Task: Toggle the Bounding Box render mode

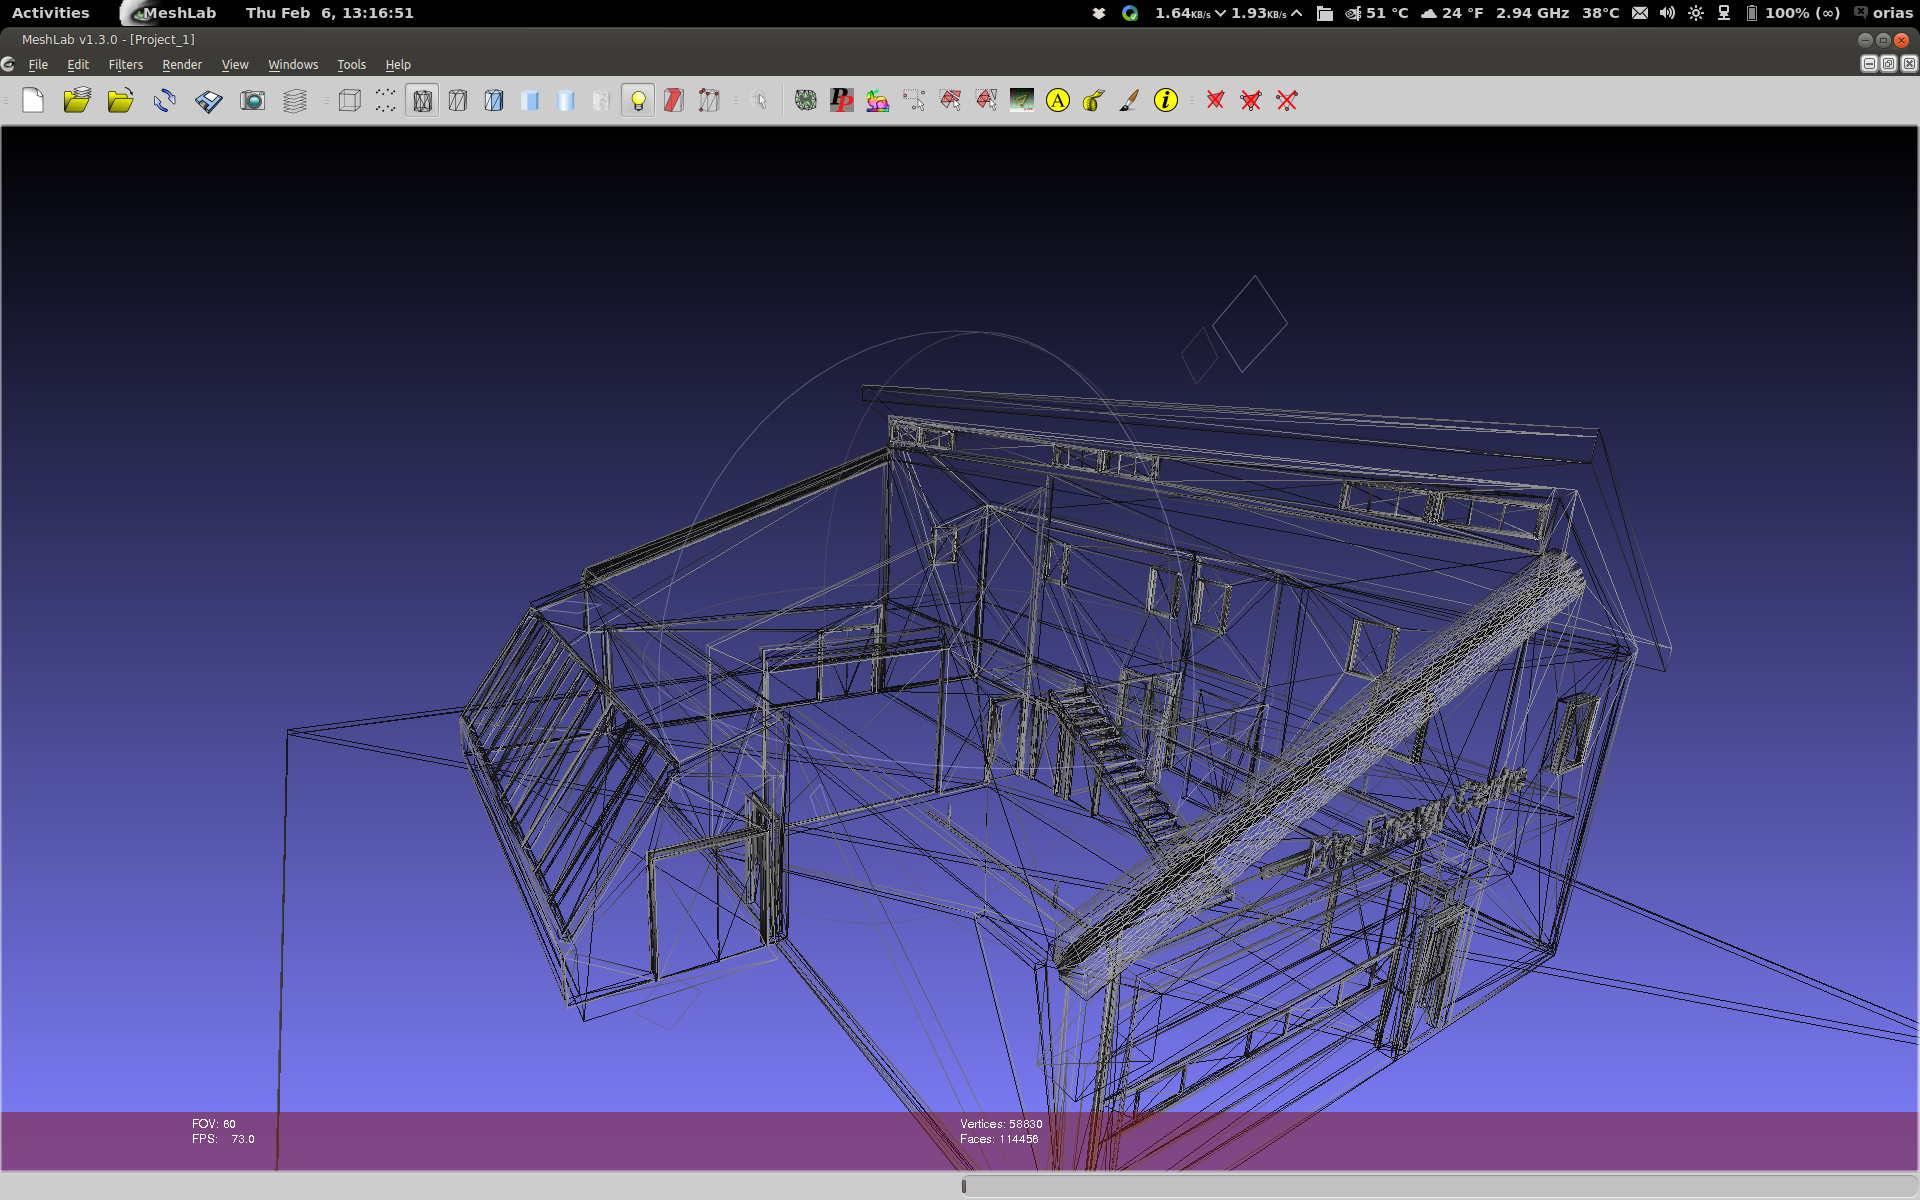Action: pos(350,100)
